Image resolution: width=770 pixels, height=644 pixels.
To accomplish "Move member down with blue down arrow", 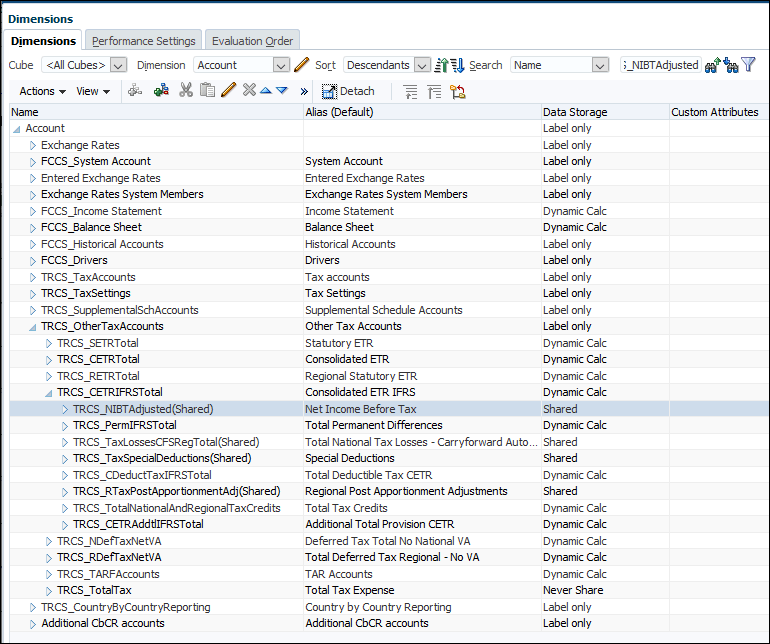I will [282, 91].
